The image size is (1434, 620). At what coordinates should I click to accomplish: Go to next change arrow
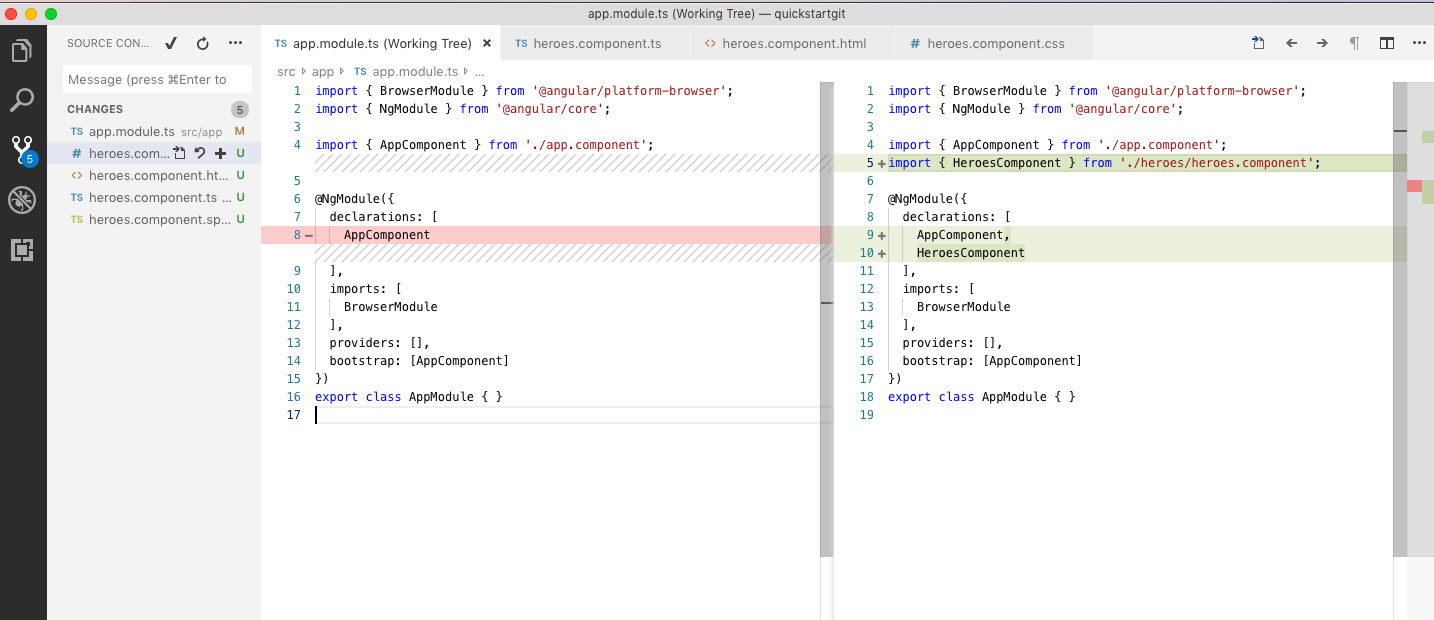click(x=1322, y=43)
